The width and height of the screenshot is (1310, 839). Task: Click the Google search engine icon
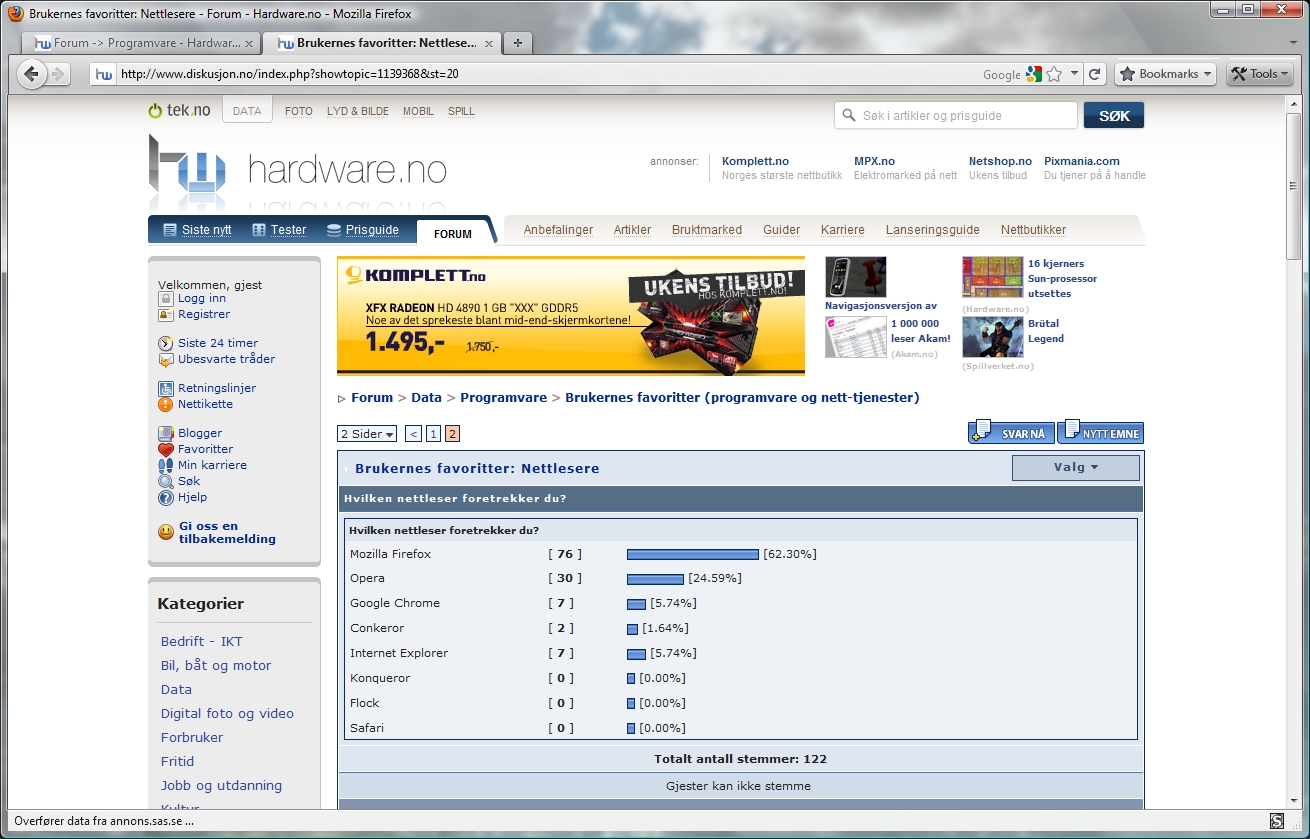[1033, 74]
